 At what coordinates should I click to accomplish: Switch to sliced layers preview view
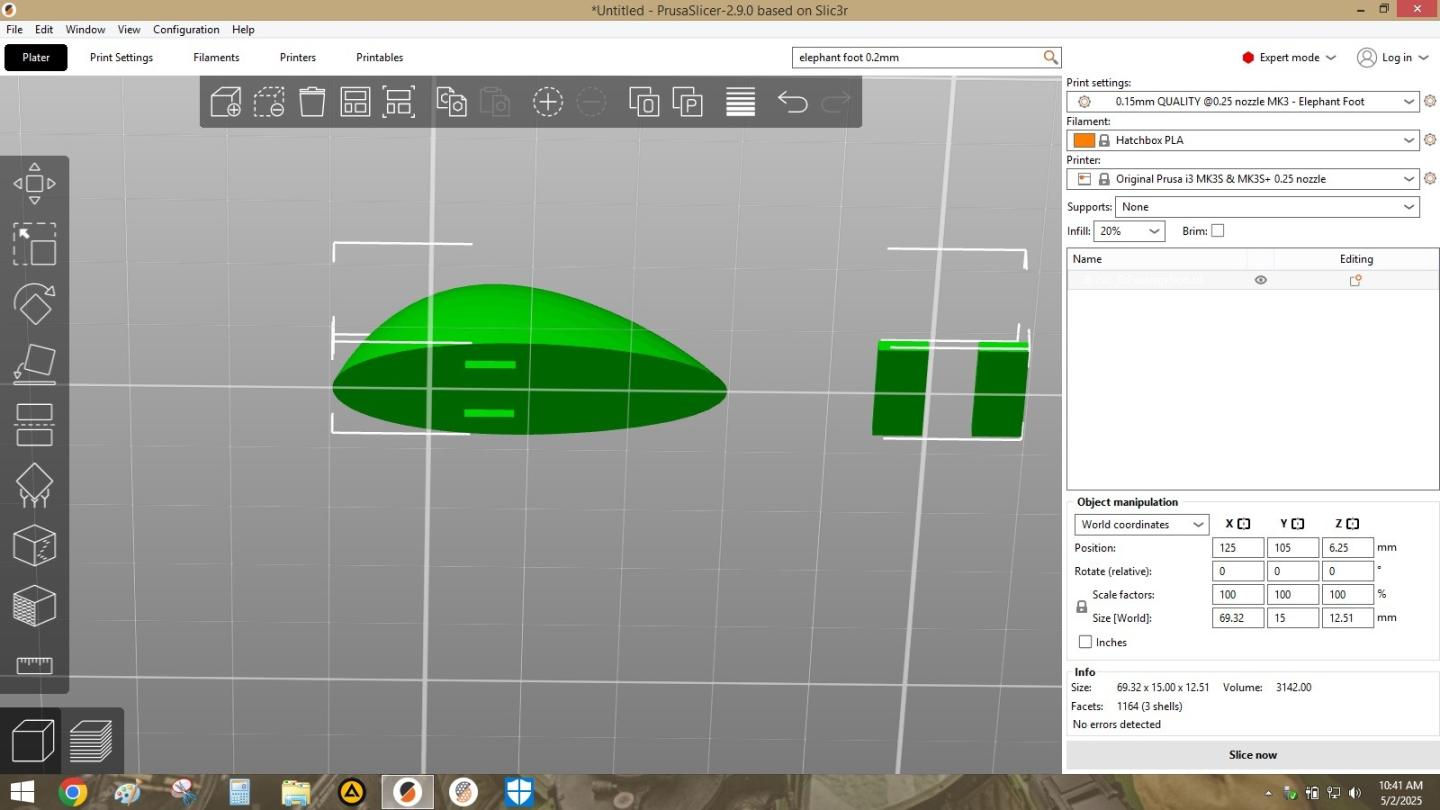[91, 741]
